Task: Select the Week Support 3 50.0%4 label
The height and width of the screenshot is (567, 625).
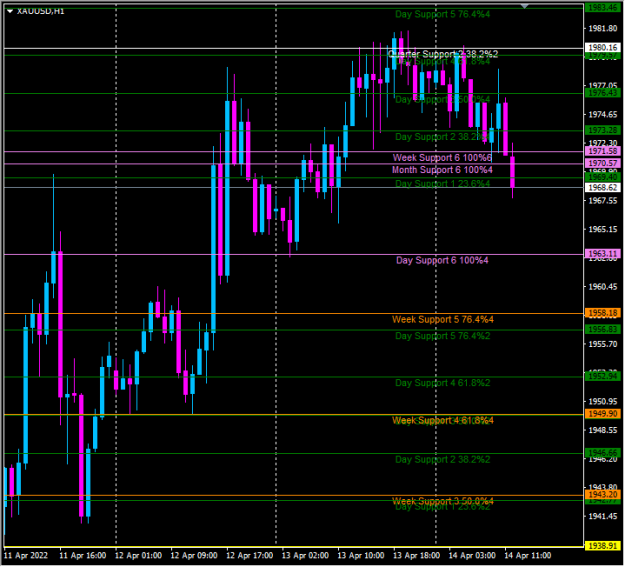Action: (442, 501)
